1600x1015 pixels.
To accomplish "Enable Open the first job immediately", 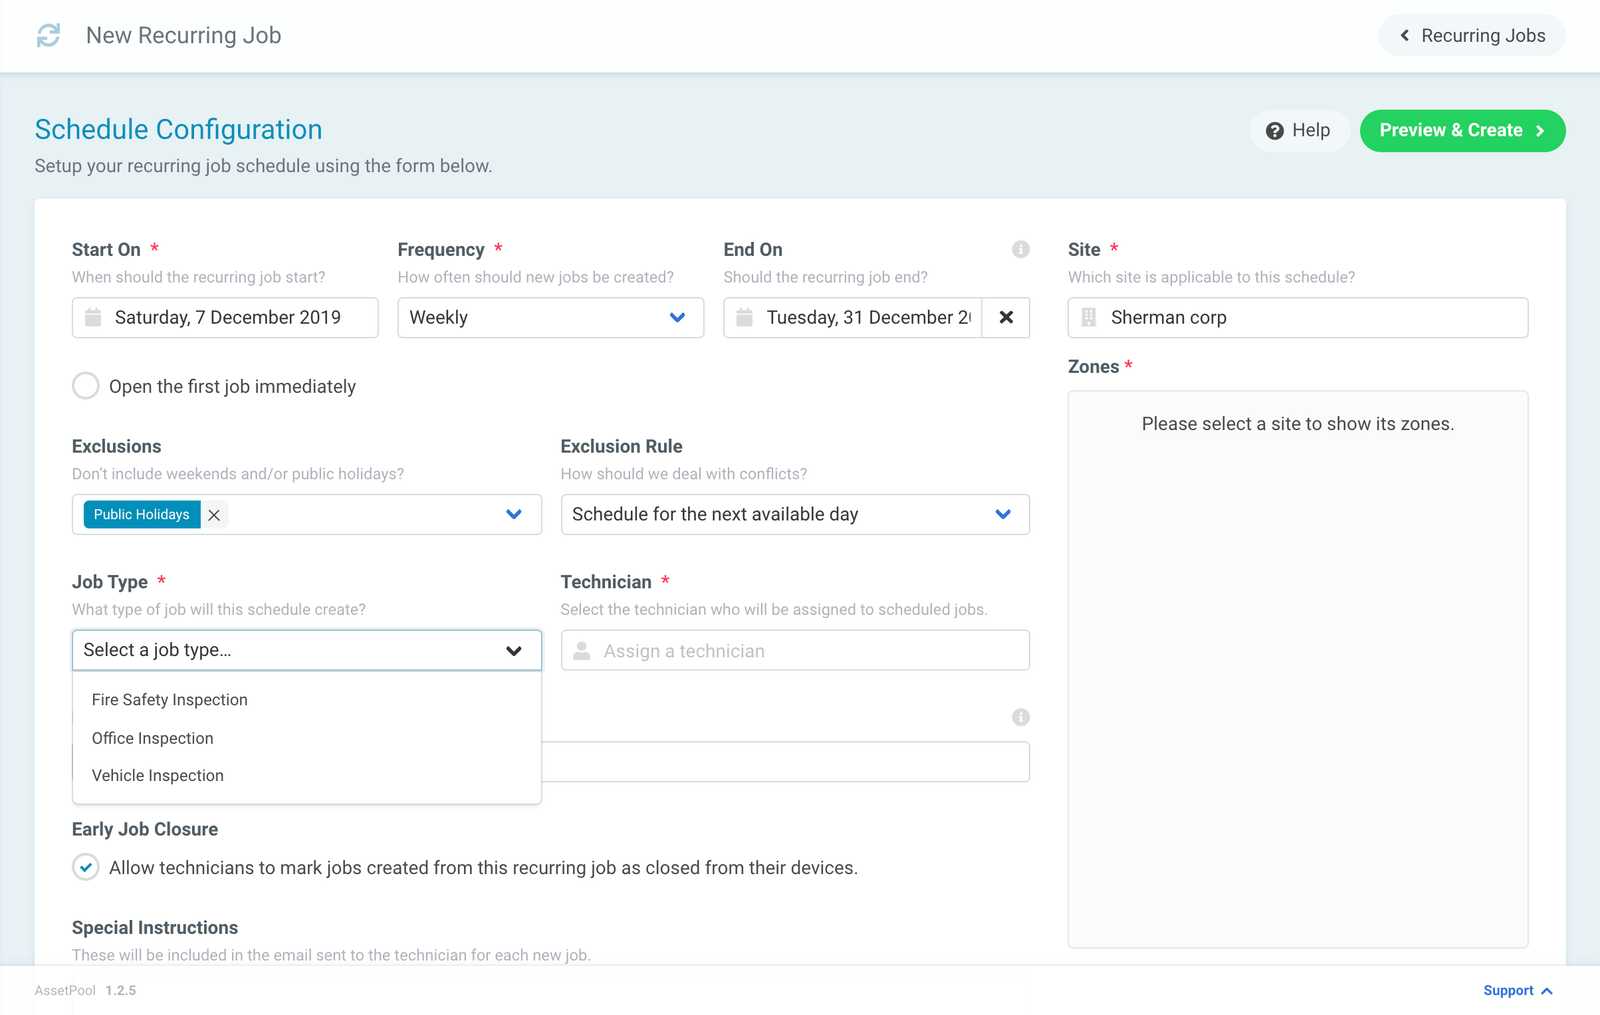I will (x=86, y=386).
